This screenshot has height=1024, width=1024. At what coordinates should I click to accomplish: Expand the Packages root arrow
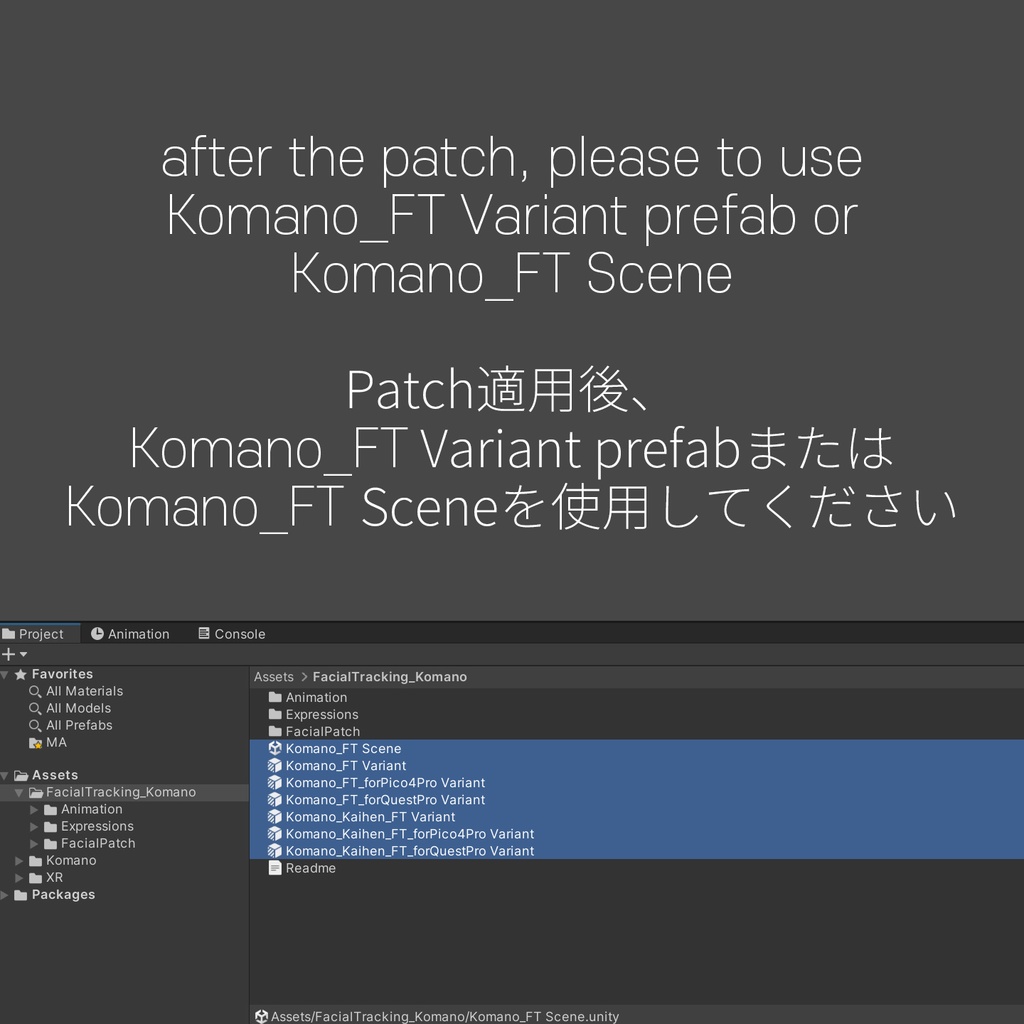pos(5,895)
